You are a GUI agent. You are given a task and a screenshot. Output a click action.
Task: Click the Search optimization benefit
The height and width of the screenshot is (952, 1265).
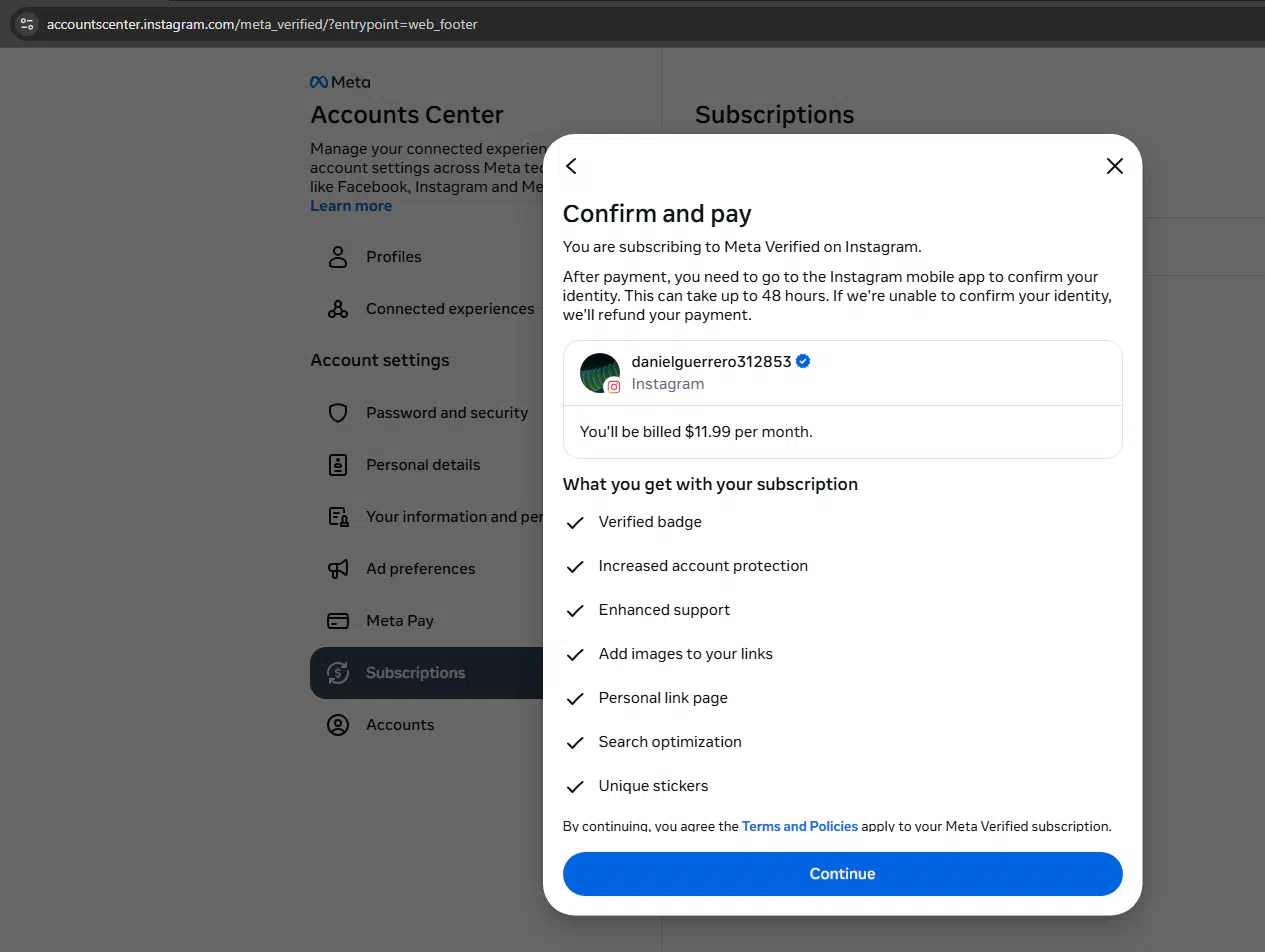point(670,742)
